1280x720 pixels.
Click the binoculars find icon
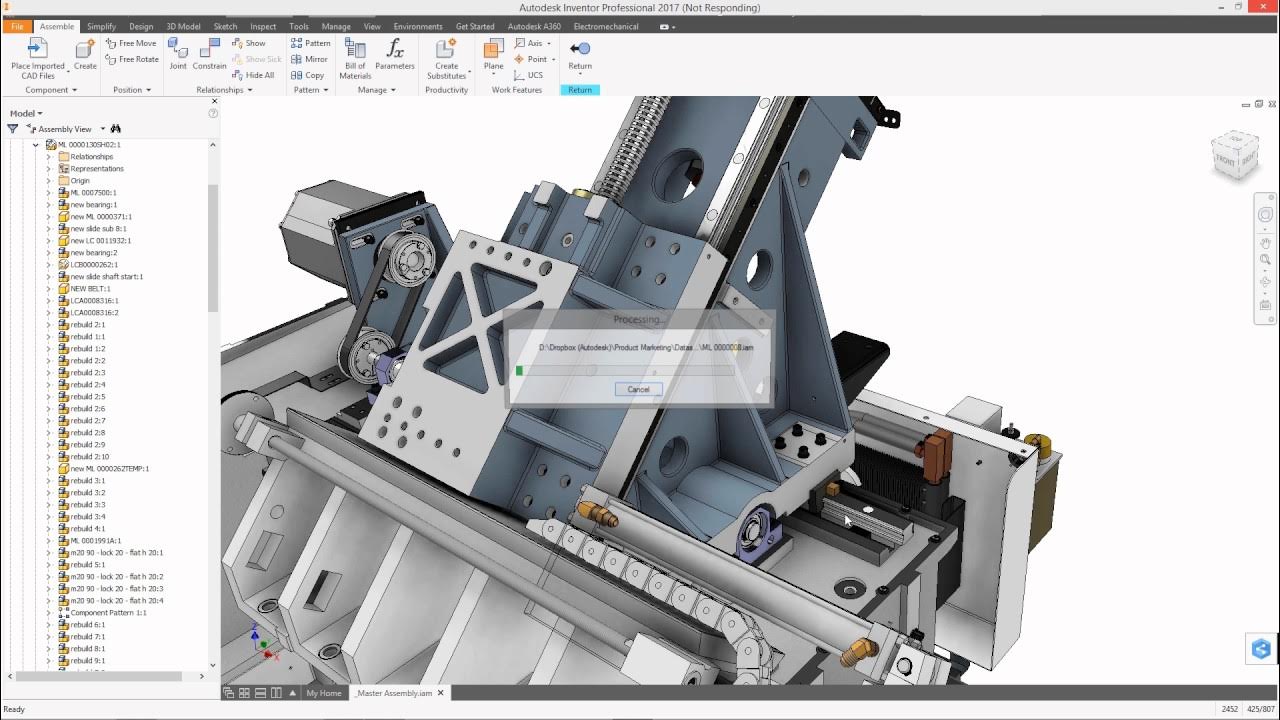click(x=116, y=129)
